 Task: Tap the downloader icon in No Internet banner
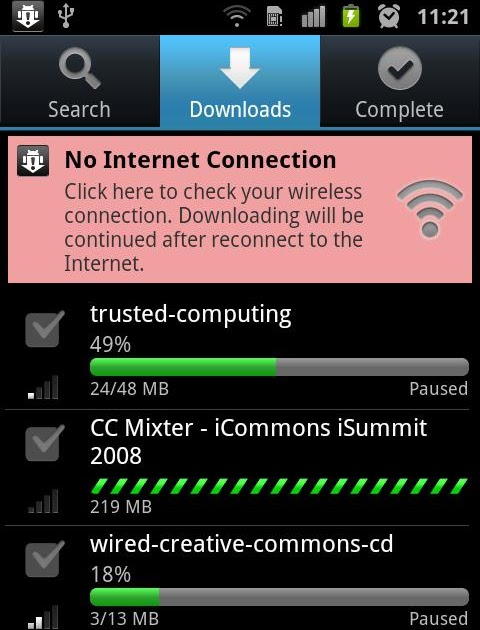coord(33,161)
